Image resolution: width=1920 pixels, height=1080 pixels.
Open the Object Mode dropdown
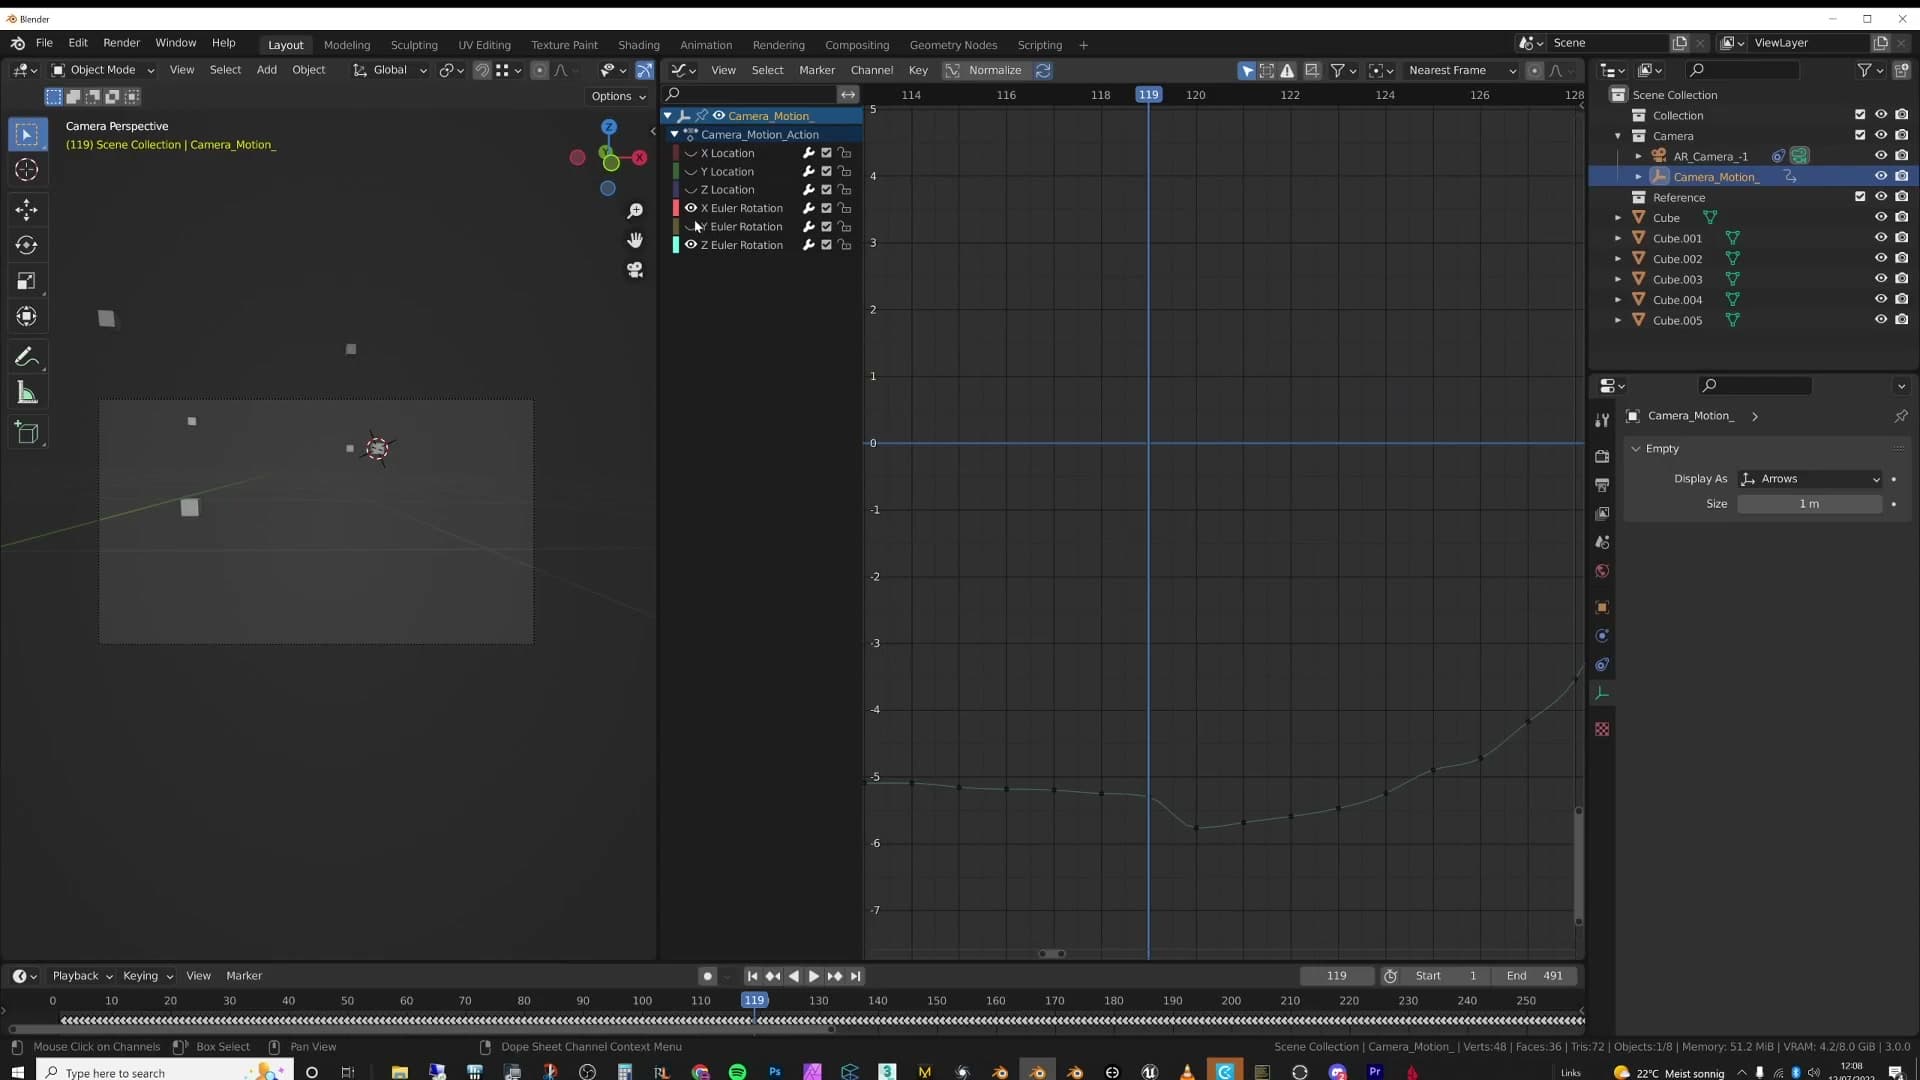(103, 70)
